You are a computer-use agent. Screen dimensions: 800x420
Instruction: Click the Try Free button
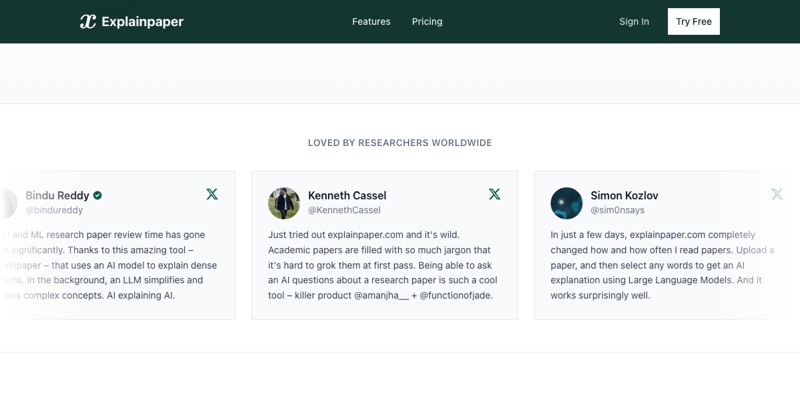tap(694, 21)
